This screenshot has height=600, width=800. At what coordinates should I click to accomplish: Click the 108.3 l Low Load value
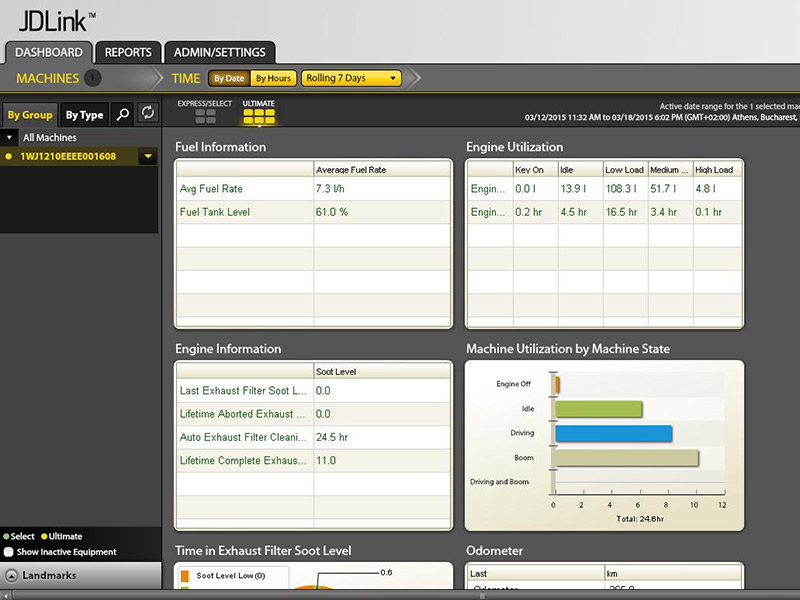pyautogui.click(x=621, y=189)
